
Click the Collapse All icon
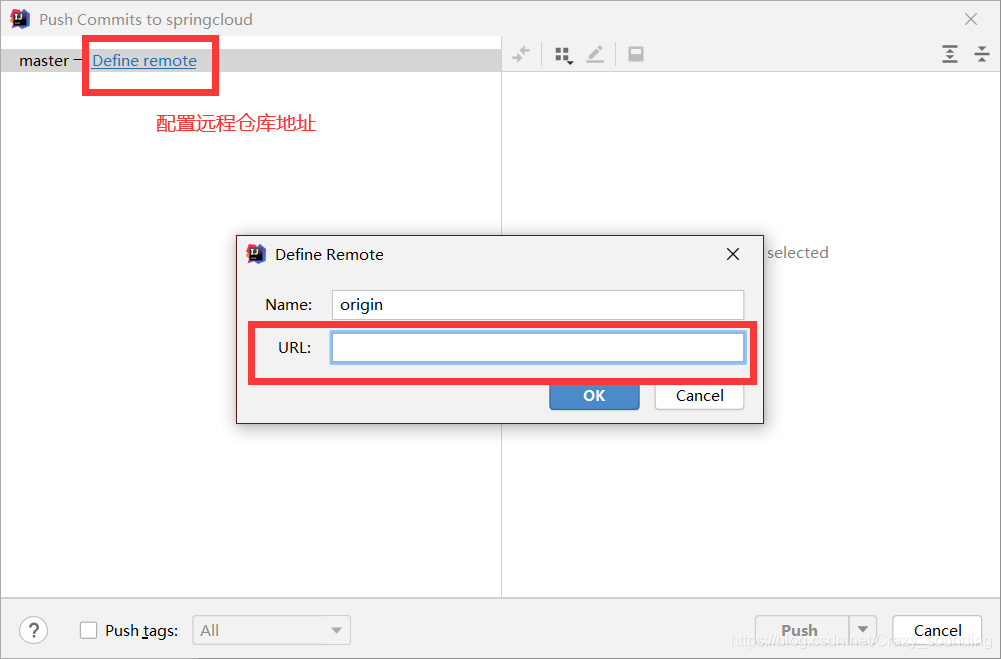[x=982, y=54]
